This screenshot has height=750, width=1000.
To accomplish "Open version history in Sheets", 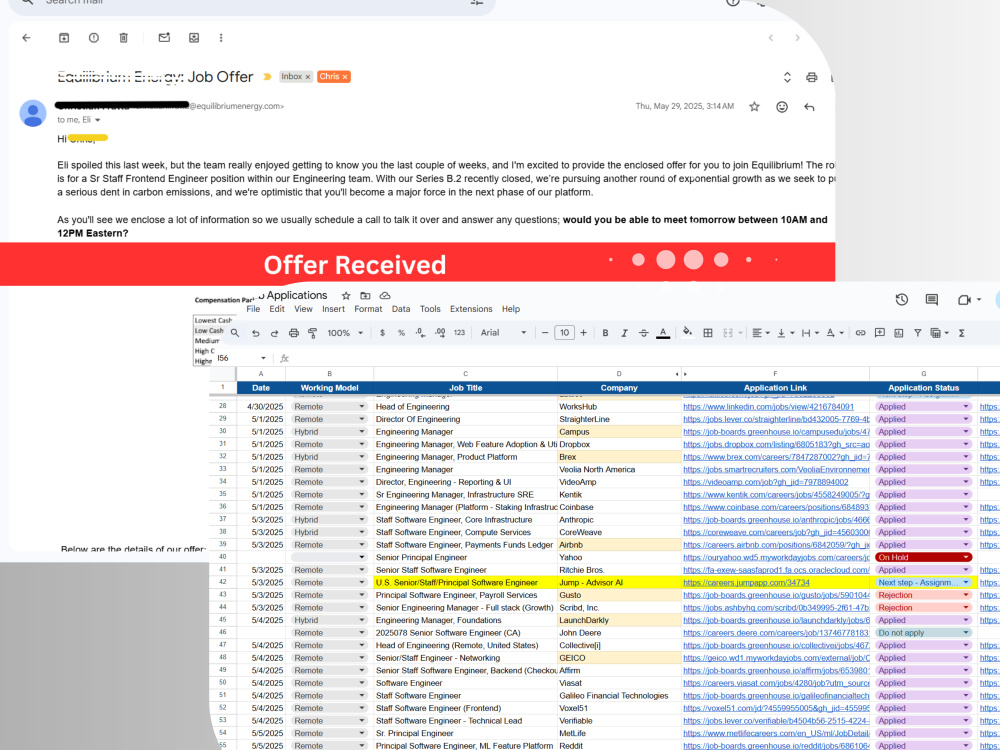I will click(x=901, y=300).
